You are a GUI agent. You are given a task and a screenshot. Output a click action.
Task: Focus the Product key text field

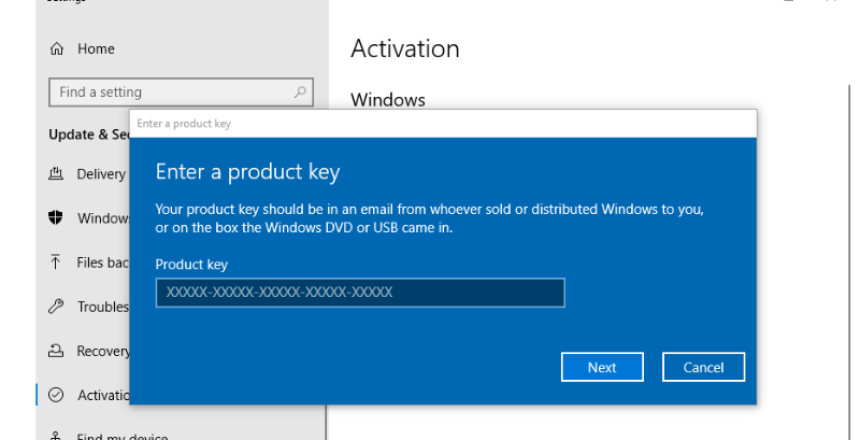pyautogui.click(x=360, y=293)
